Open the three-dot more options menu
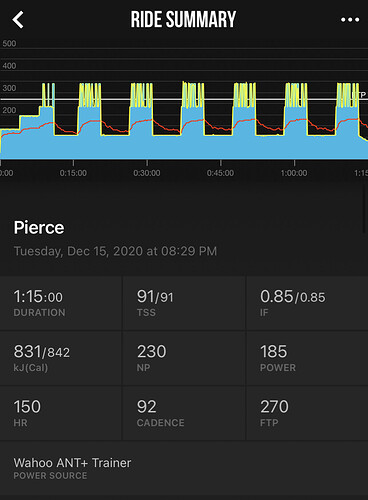Screen dimensions: 368x500 click(x=350, y=20)
